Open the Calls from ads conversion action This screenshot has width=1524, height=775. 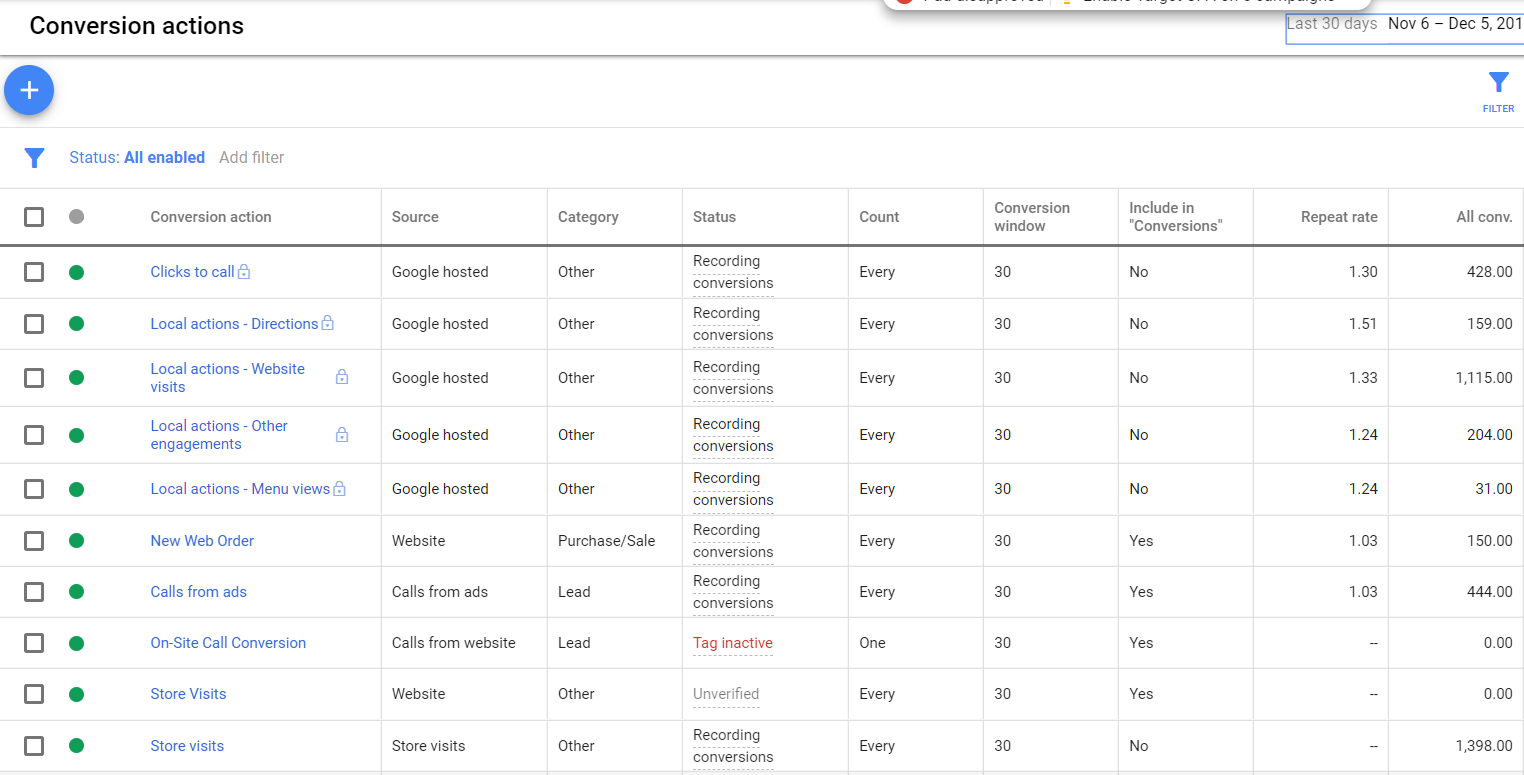[198, 592]
